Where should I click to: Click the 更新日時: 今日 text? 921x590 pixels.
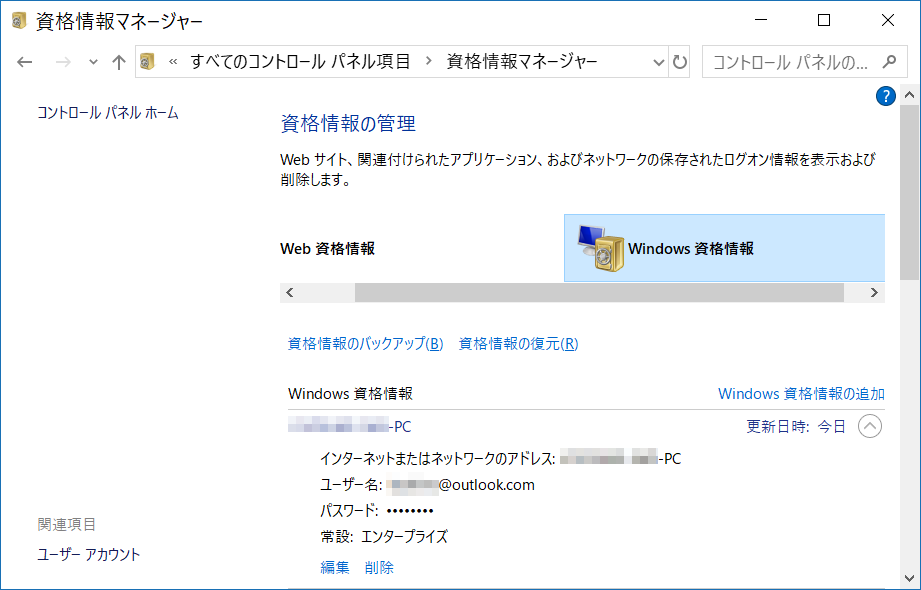796,427
